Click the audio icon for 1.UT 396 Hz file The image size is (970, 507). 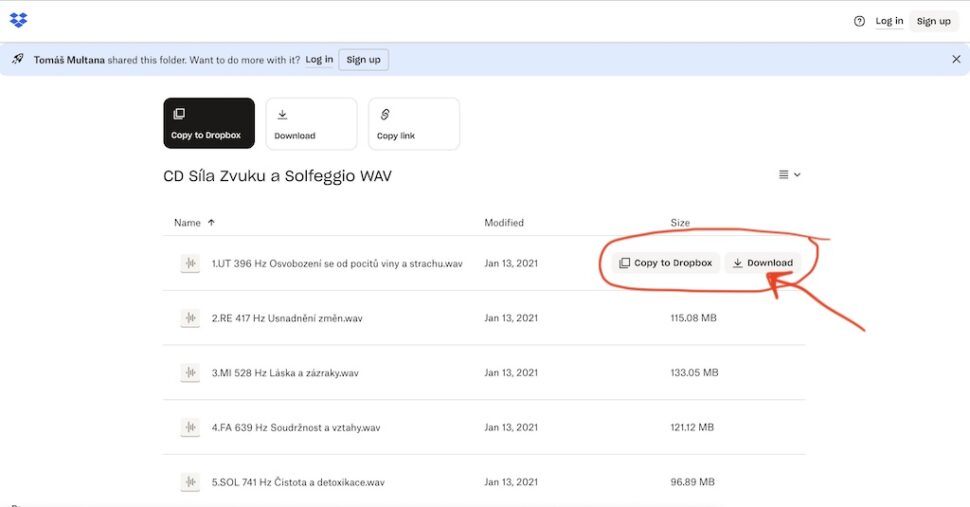pyautogui.click(x=190, y=263)
